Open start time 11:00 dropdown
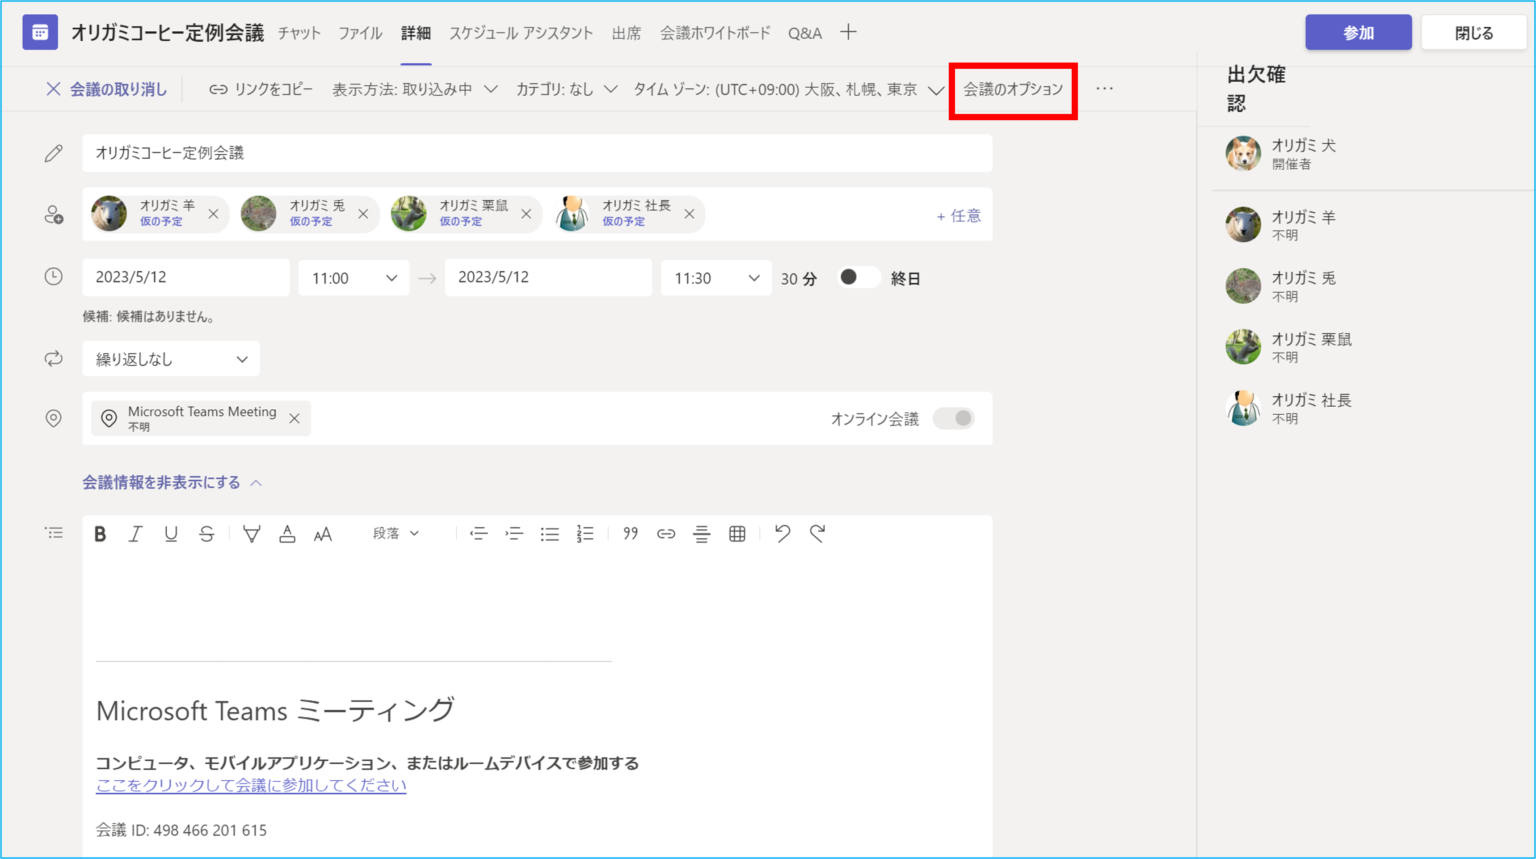 354,278
